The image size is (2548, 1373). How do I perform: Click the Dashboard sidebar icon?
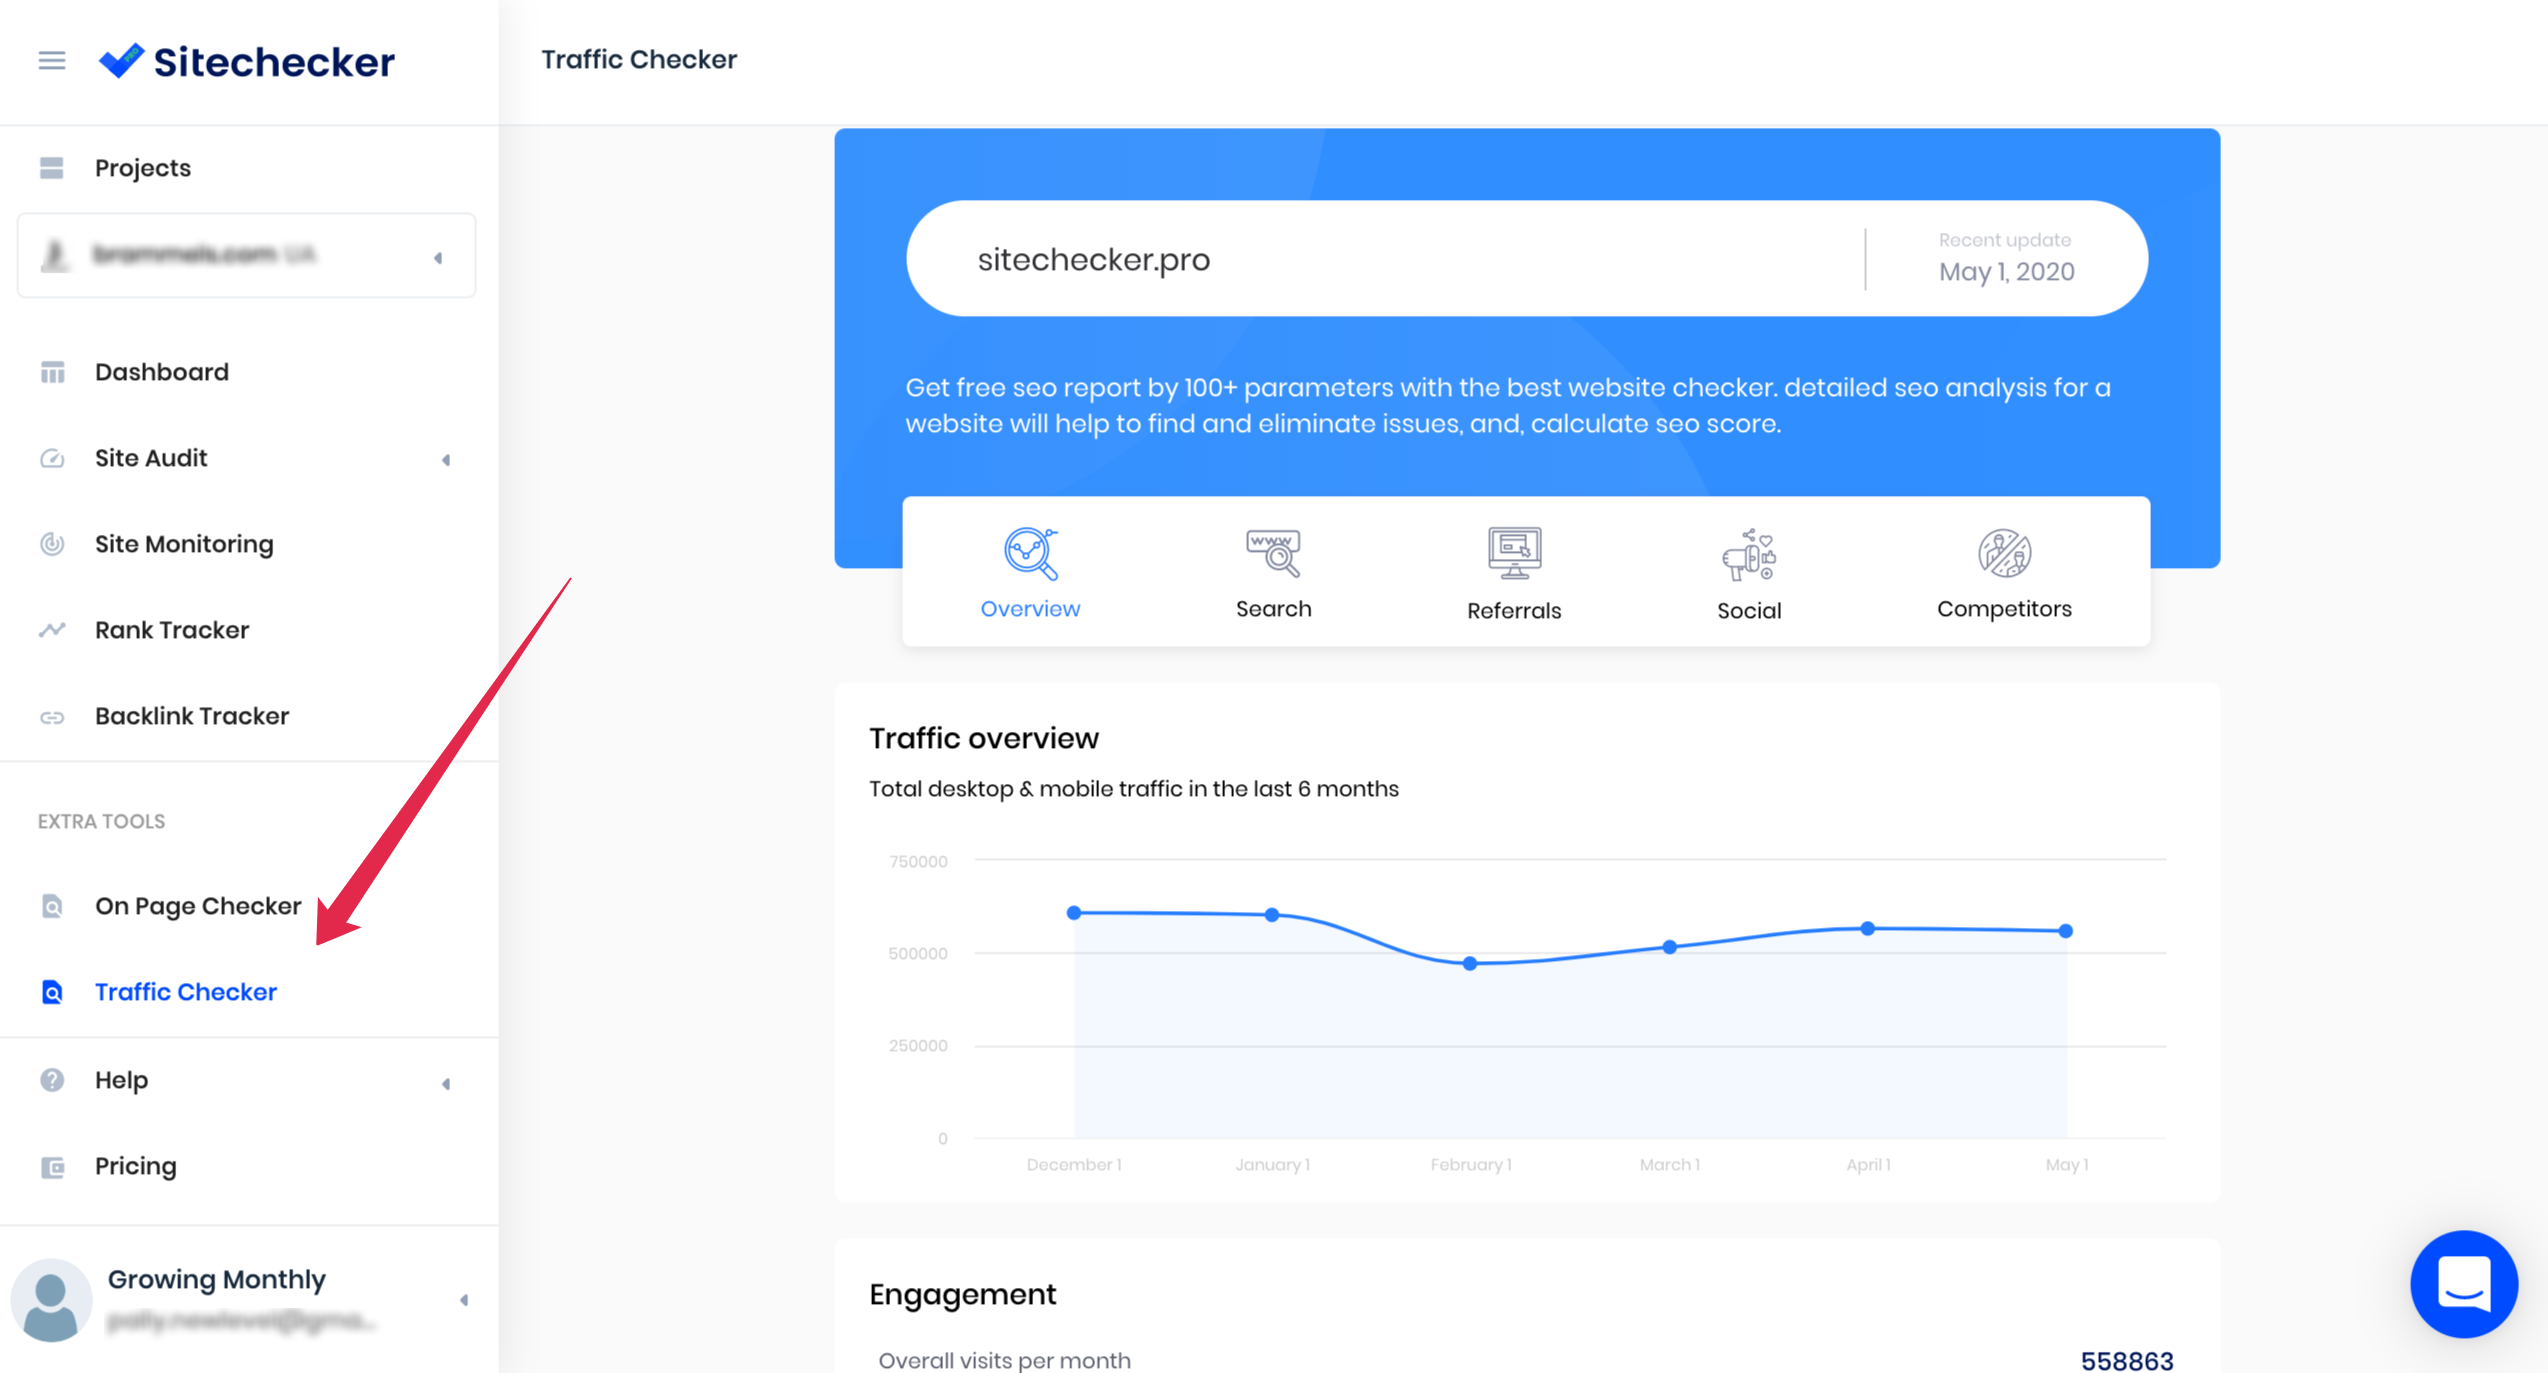pos(52,372)
